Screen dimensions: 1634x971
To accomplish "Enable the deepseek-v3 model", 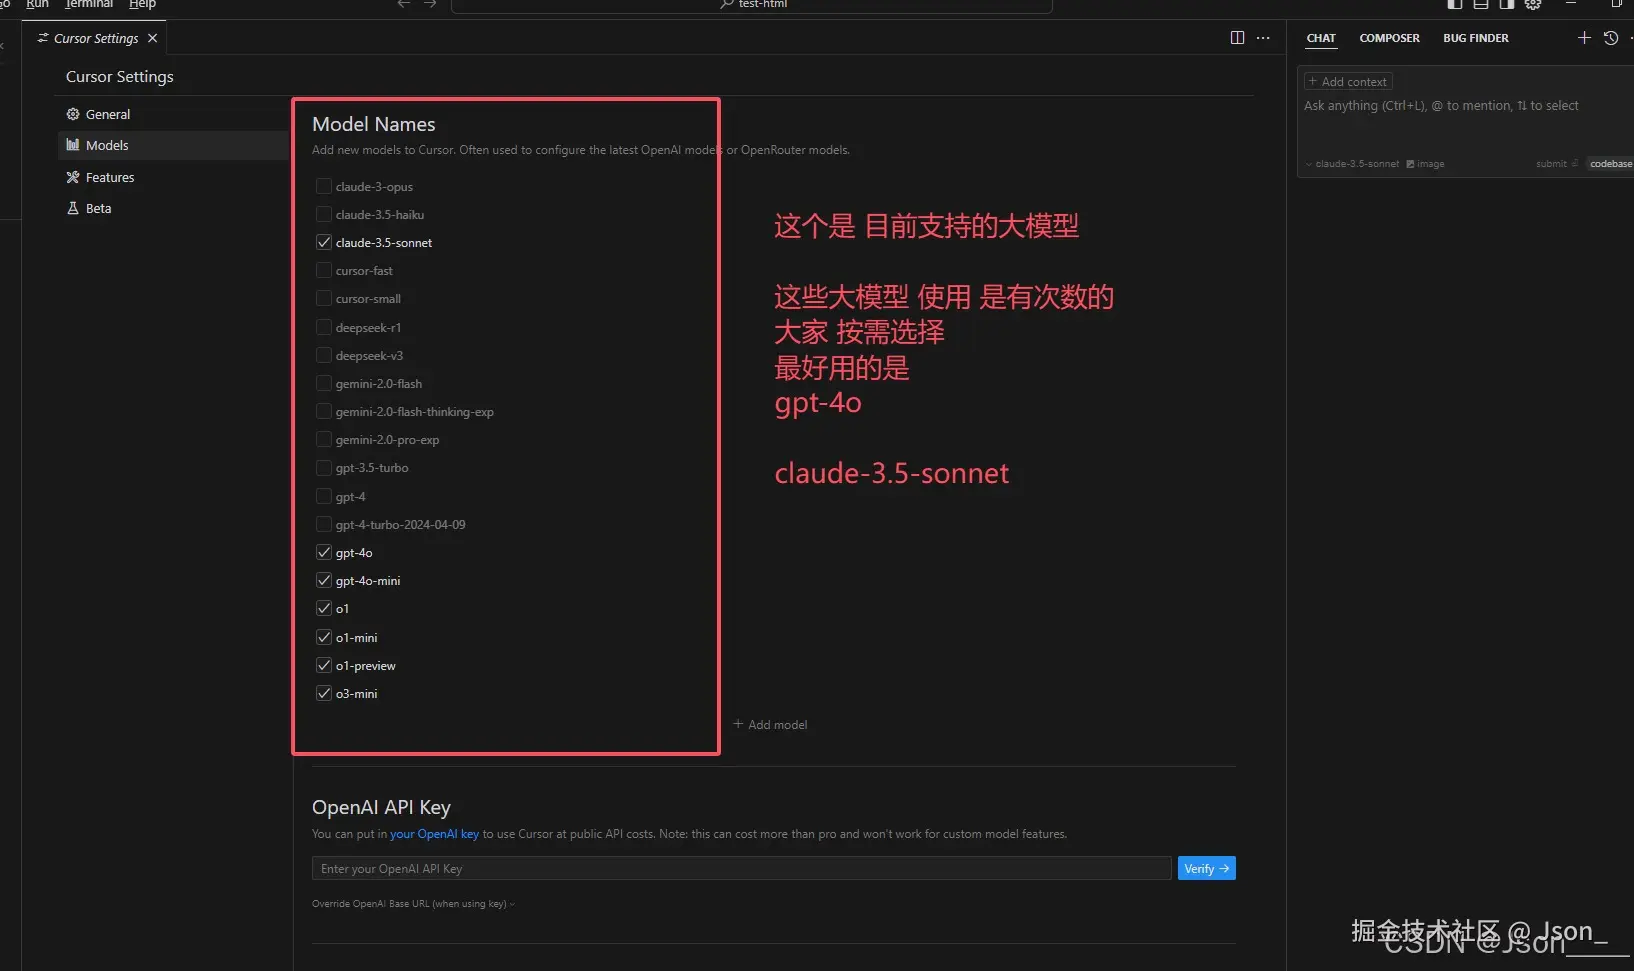I will click(324, 355).
